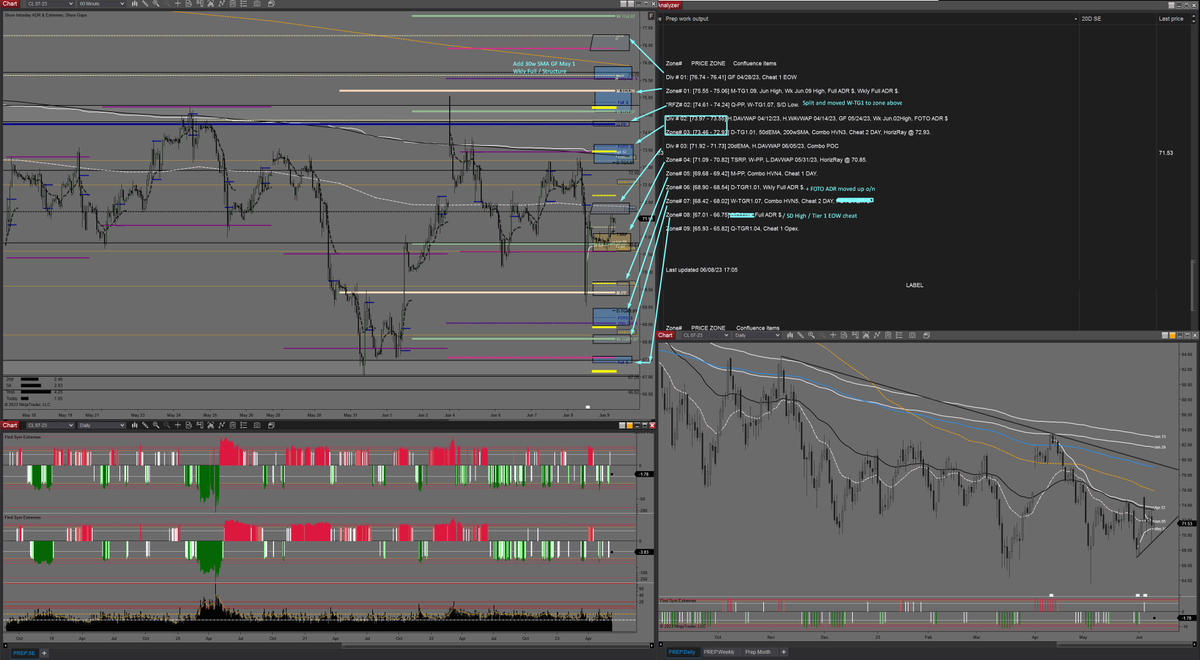
Task: Click orange link square on lower-right Daily chart
Action: pos(1172,335)
